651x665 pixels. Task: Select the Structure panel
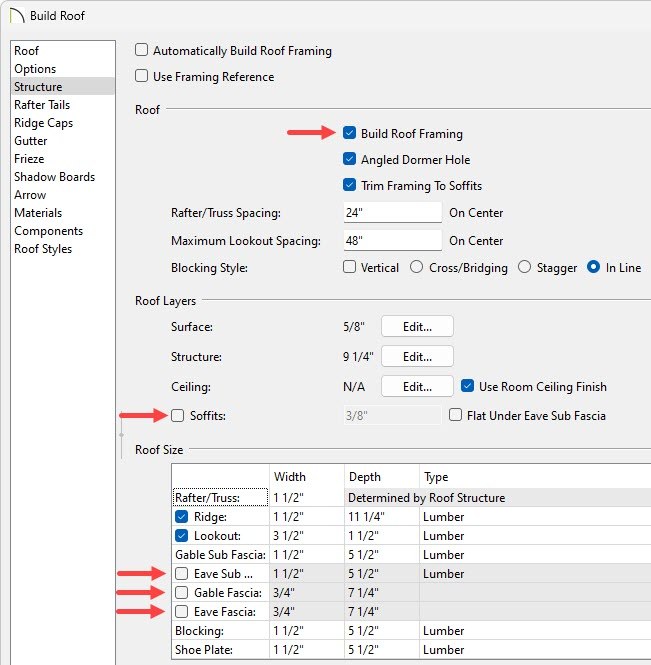point(63,87)
